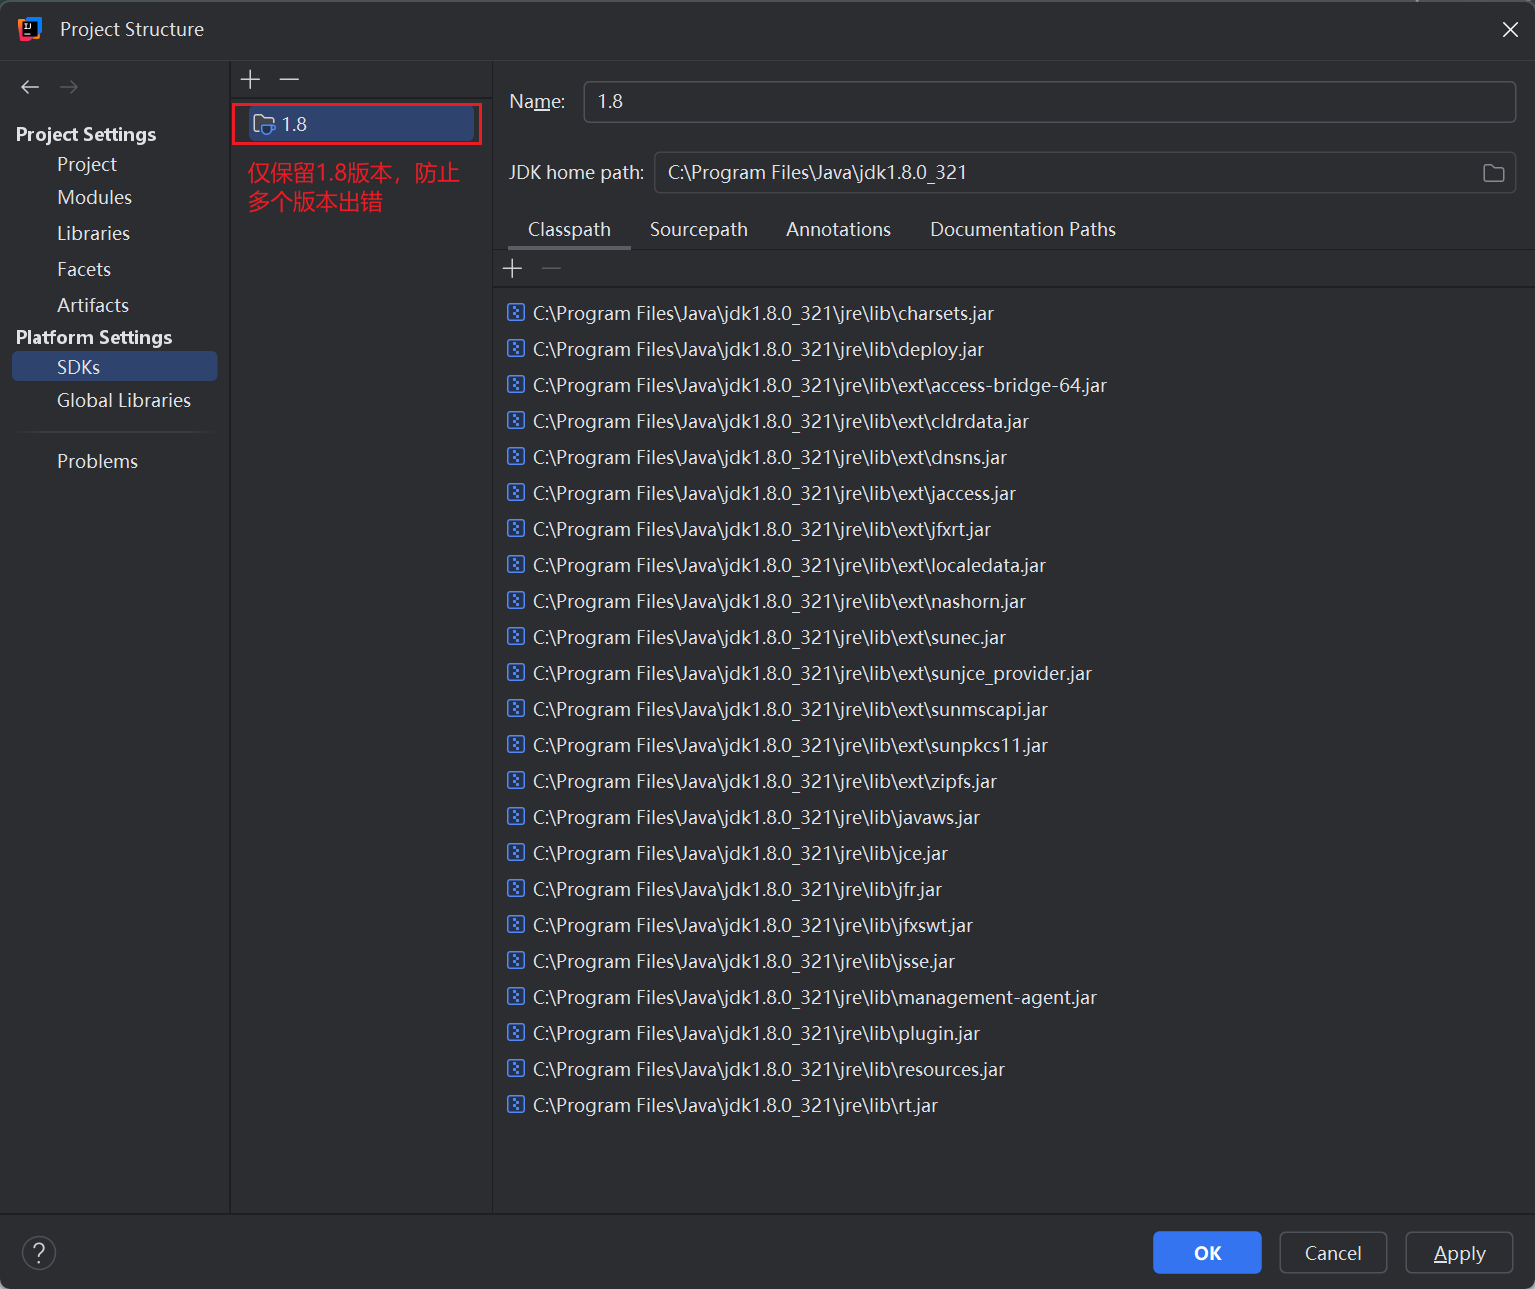Click the back navigation arrow
The height and width of the screenshot is (1289, 1535).
click(x=30, y=87)
